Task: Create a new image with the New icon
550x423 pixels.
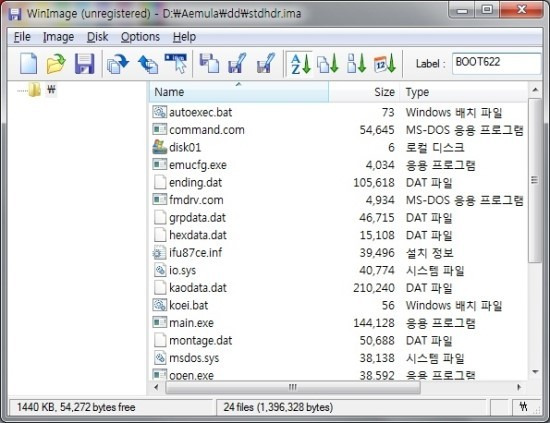Action: point(28,64)
